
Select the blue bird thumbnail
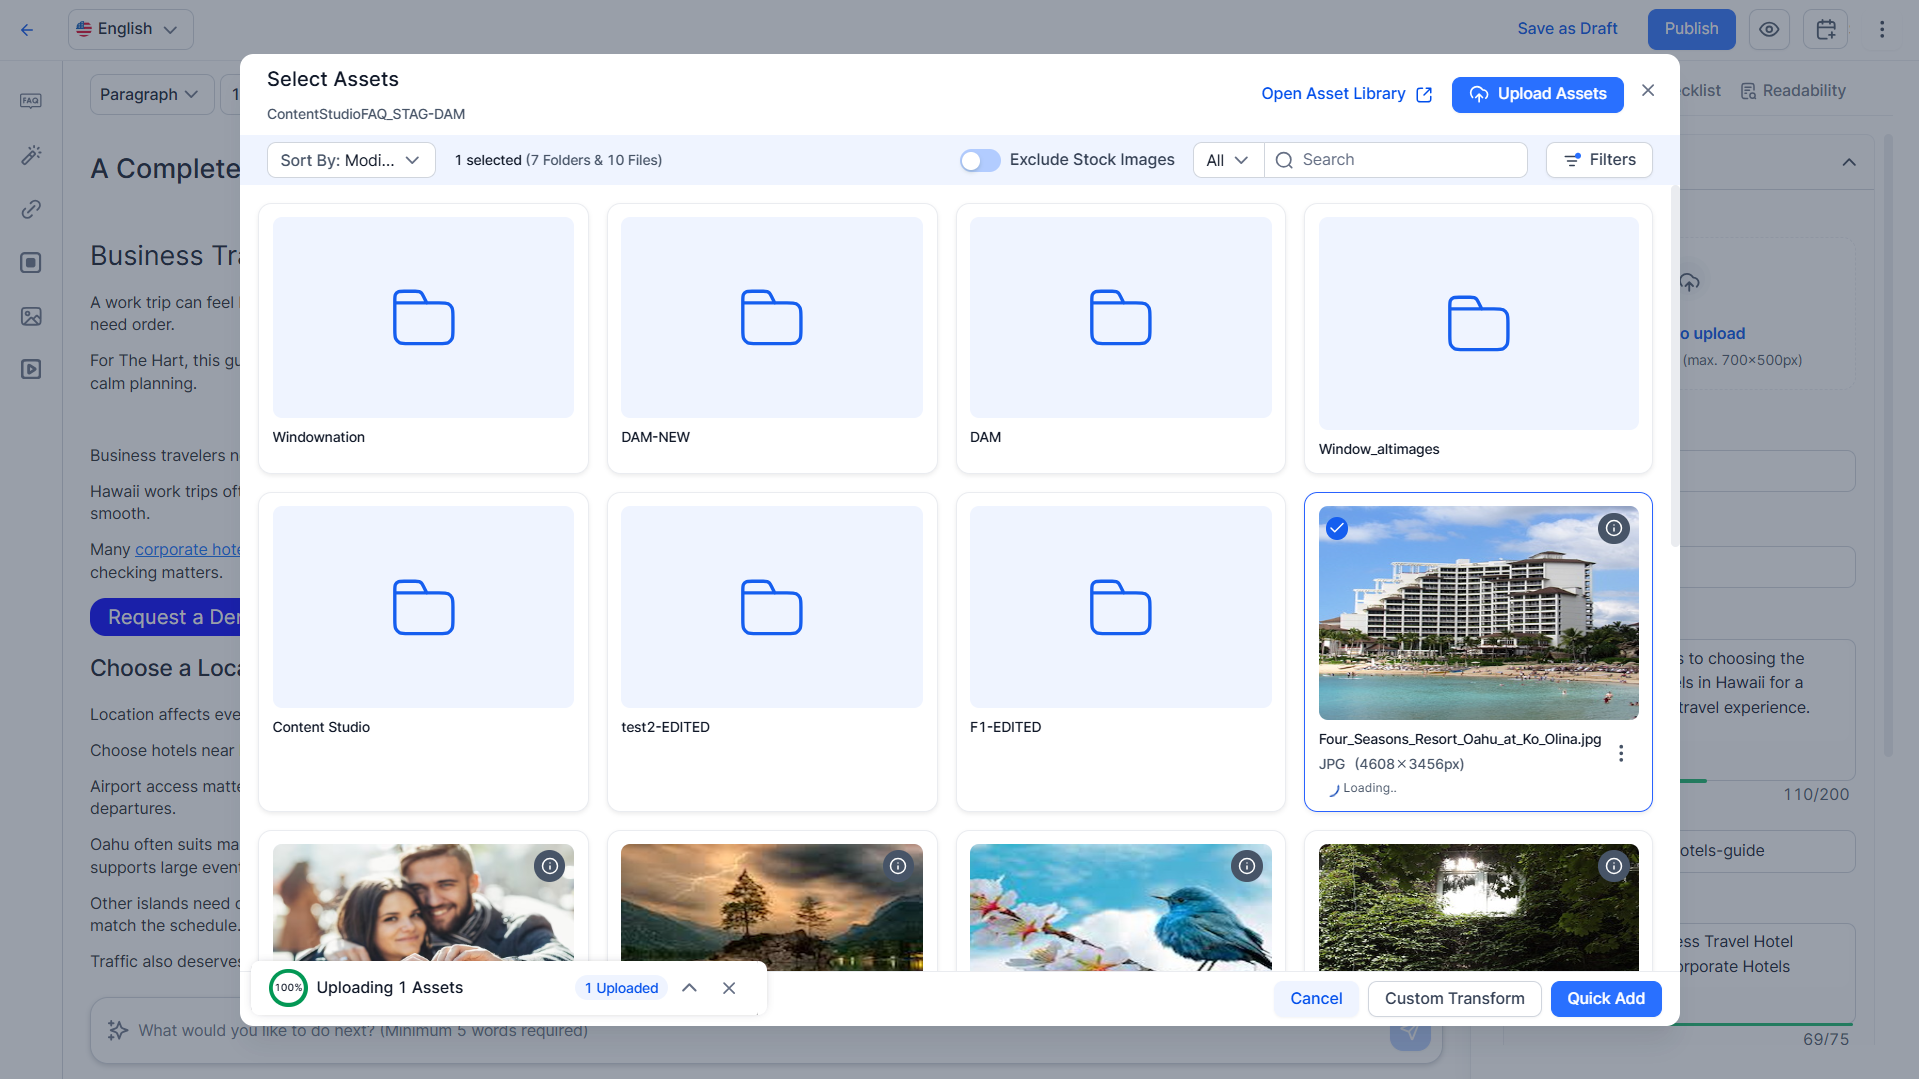1120,907
